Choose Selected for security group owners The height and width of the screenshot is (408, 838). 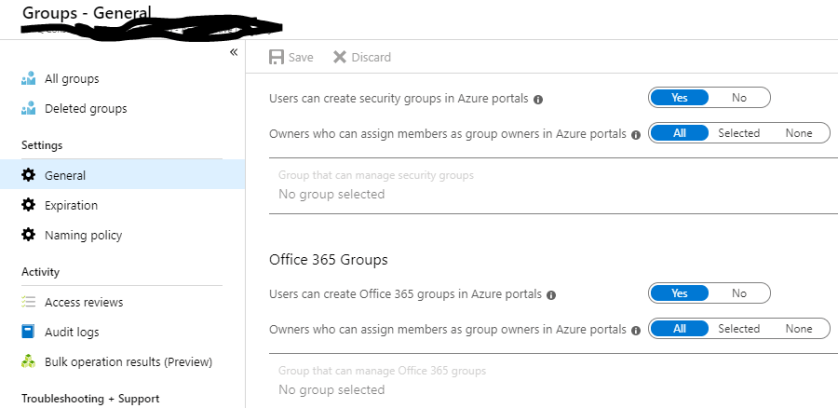(739, 133)
